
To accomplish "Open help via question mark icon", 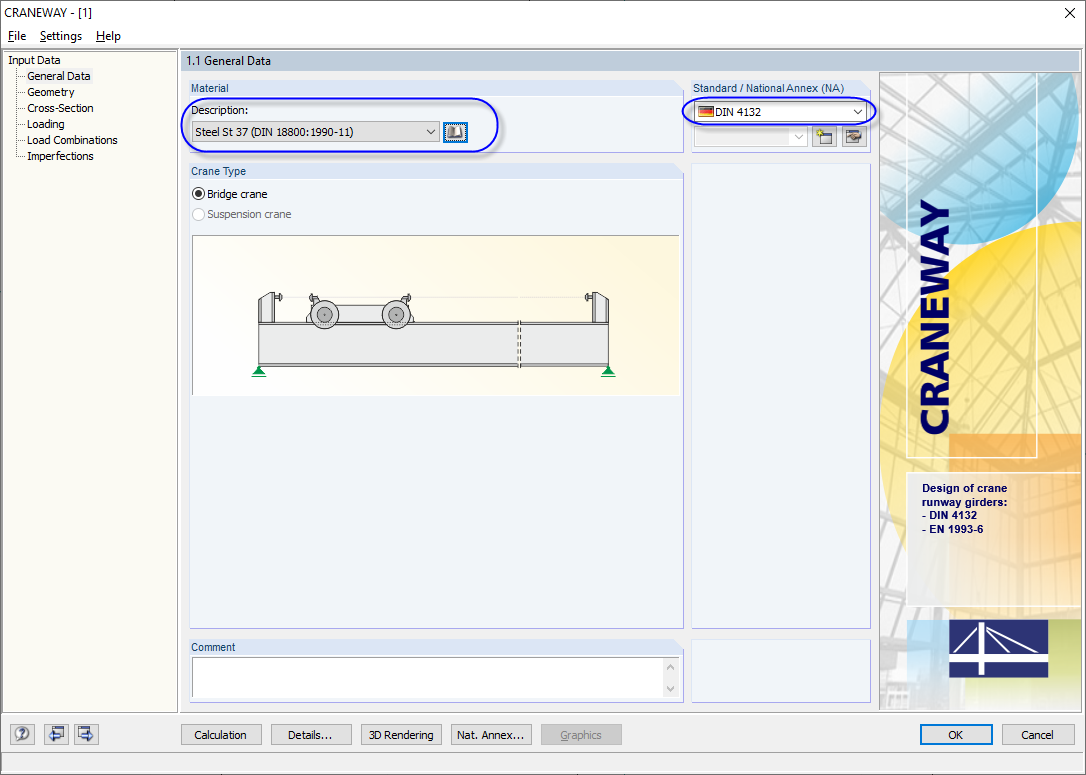I will point(22,734).
